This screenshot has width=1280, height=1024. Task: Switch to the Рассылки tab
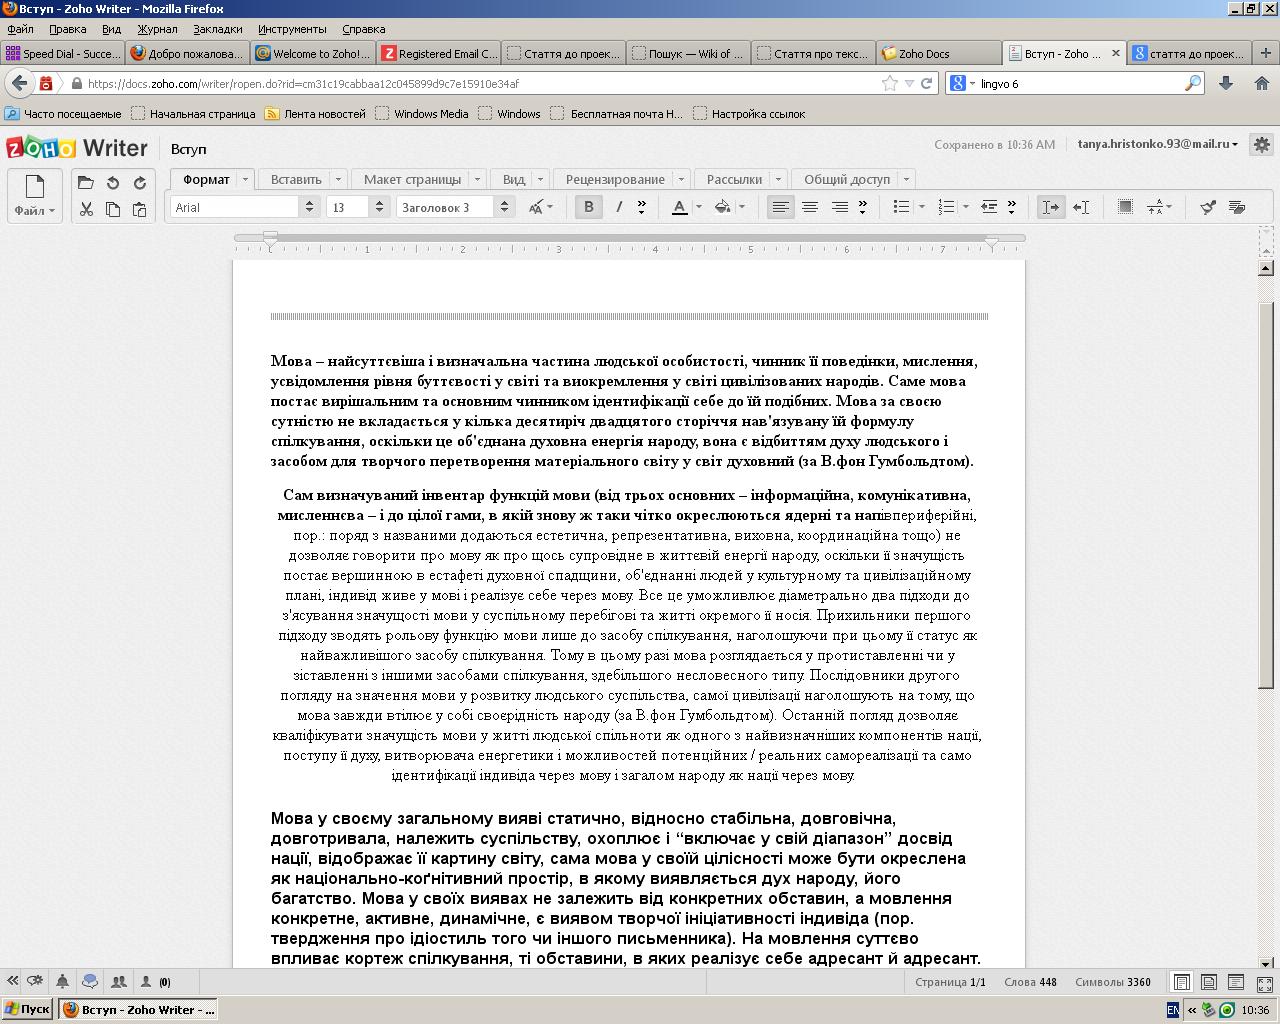click(734, 179)
